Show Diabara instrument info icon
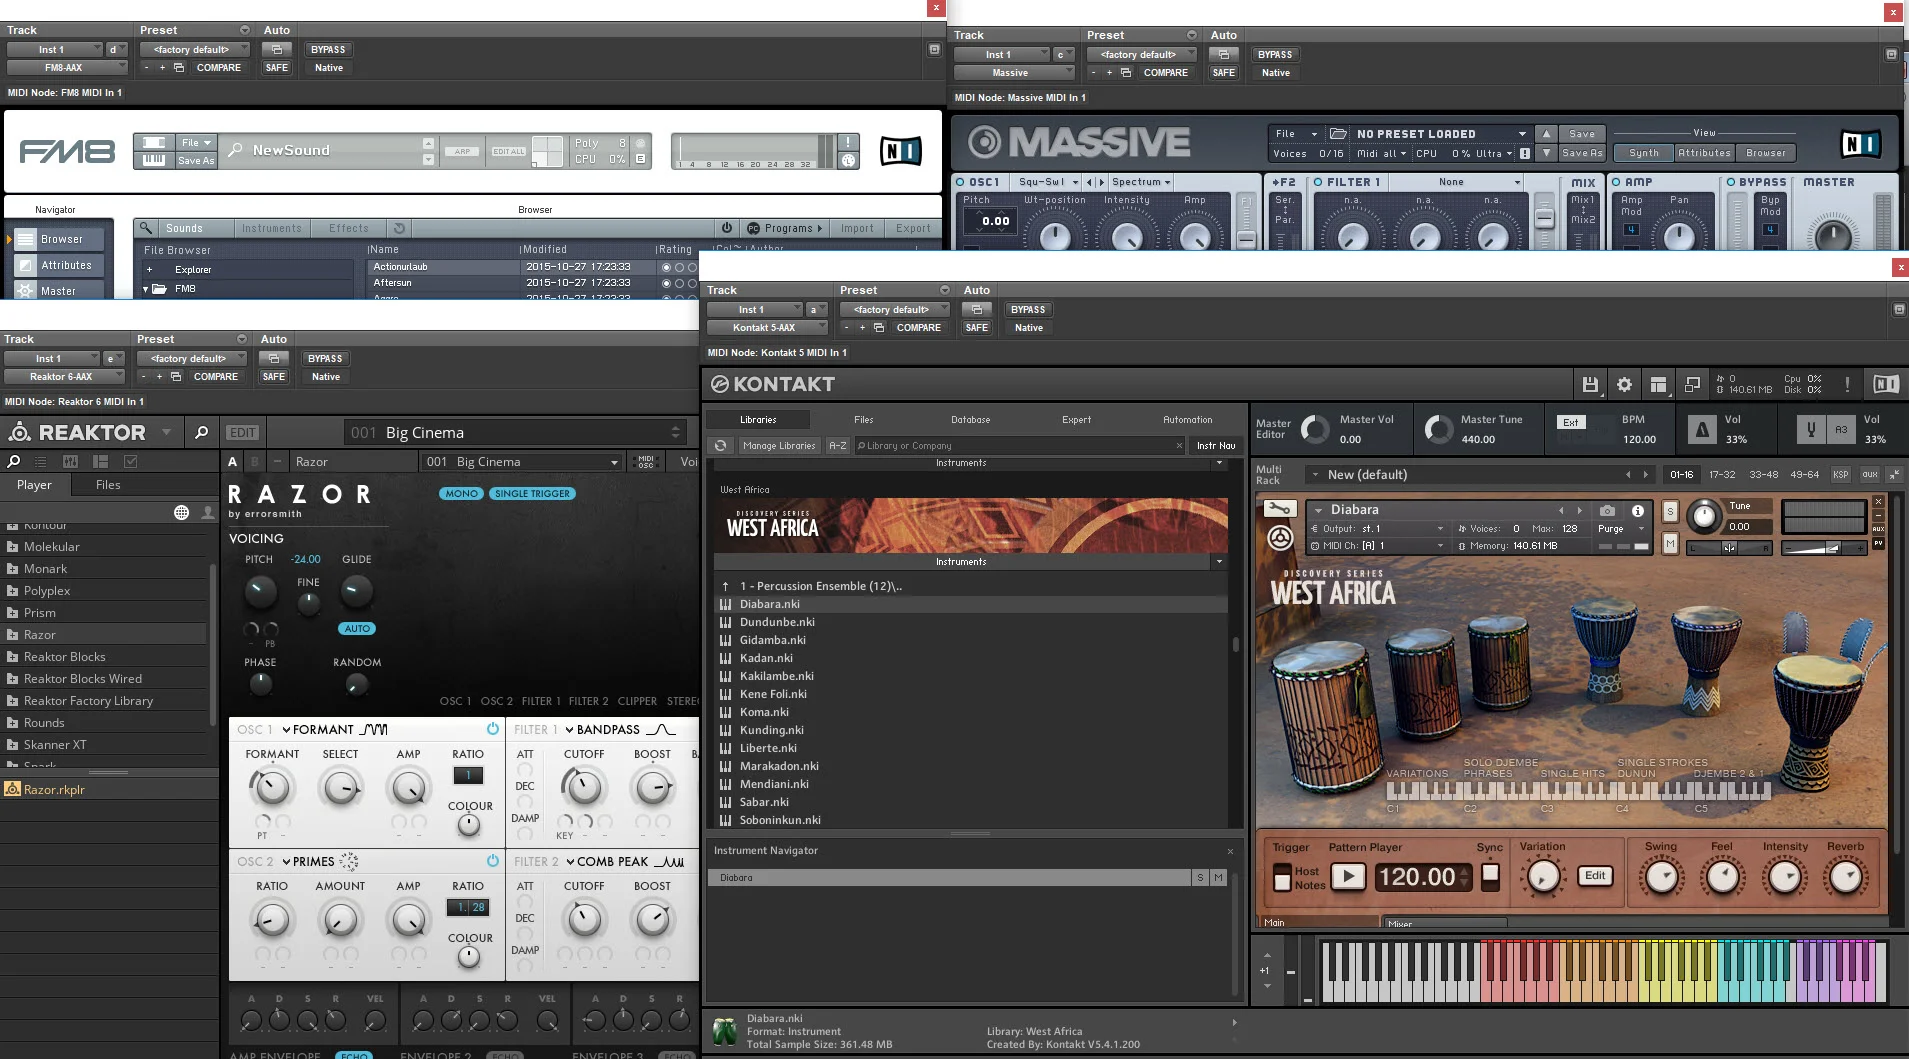This screenshot has height=1059, width=1909. [x=1638, y=510]
